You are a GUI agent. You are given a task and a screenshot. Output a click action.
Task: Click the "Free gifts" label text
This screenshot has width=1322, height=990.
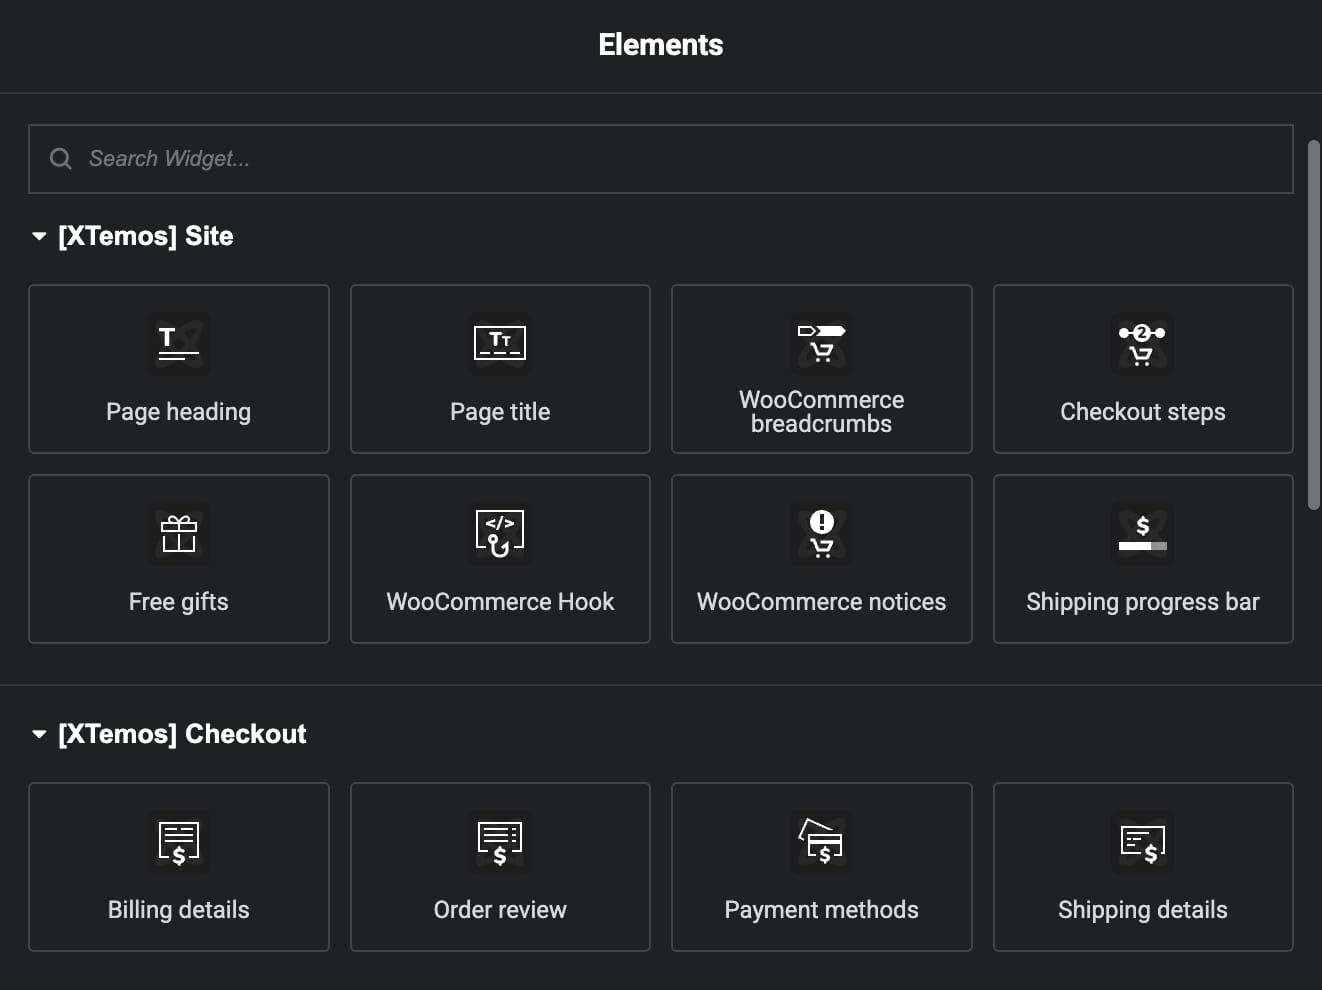point(179,602)
